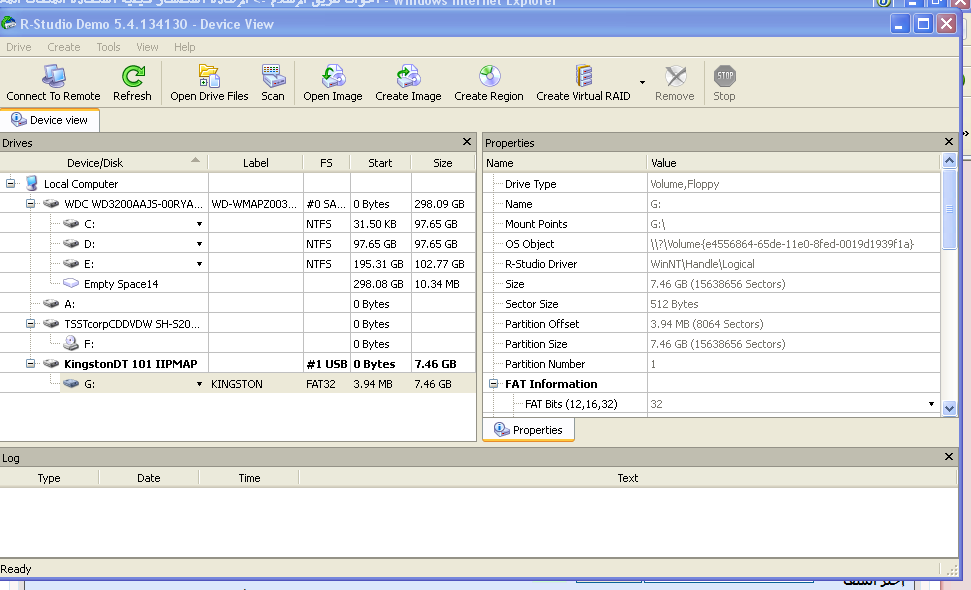The image size is (971, 590).
Task: Click the Value column header in Properties
Action: point(793,163)
